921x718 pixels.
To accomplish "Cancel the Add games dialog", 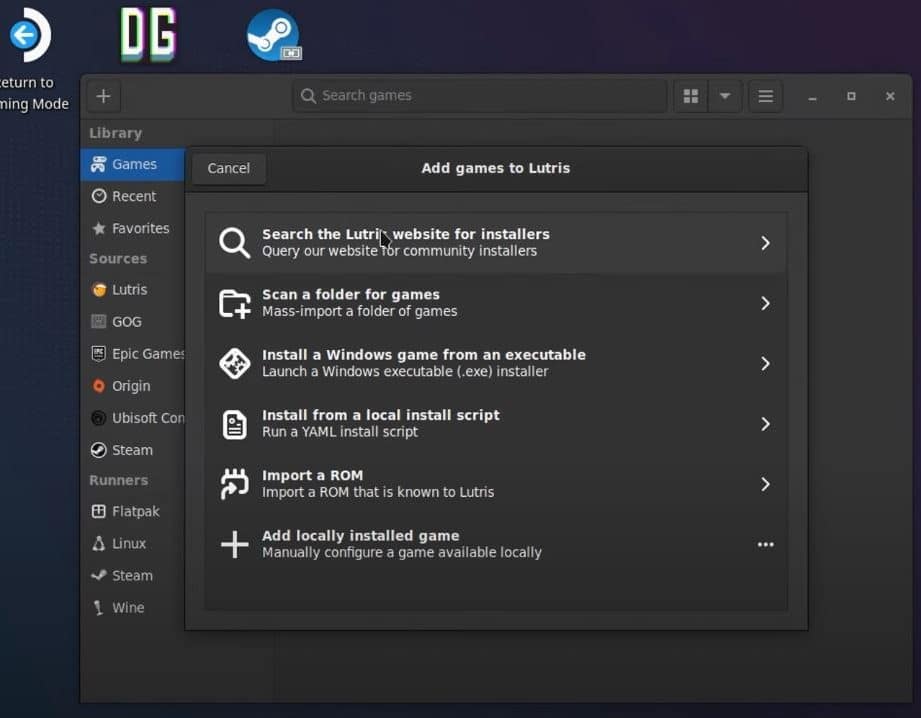I will [x=228, y=169].
